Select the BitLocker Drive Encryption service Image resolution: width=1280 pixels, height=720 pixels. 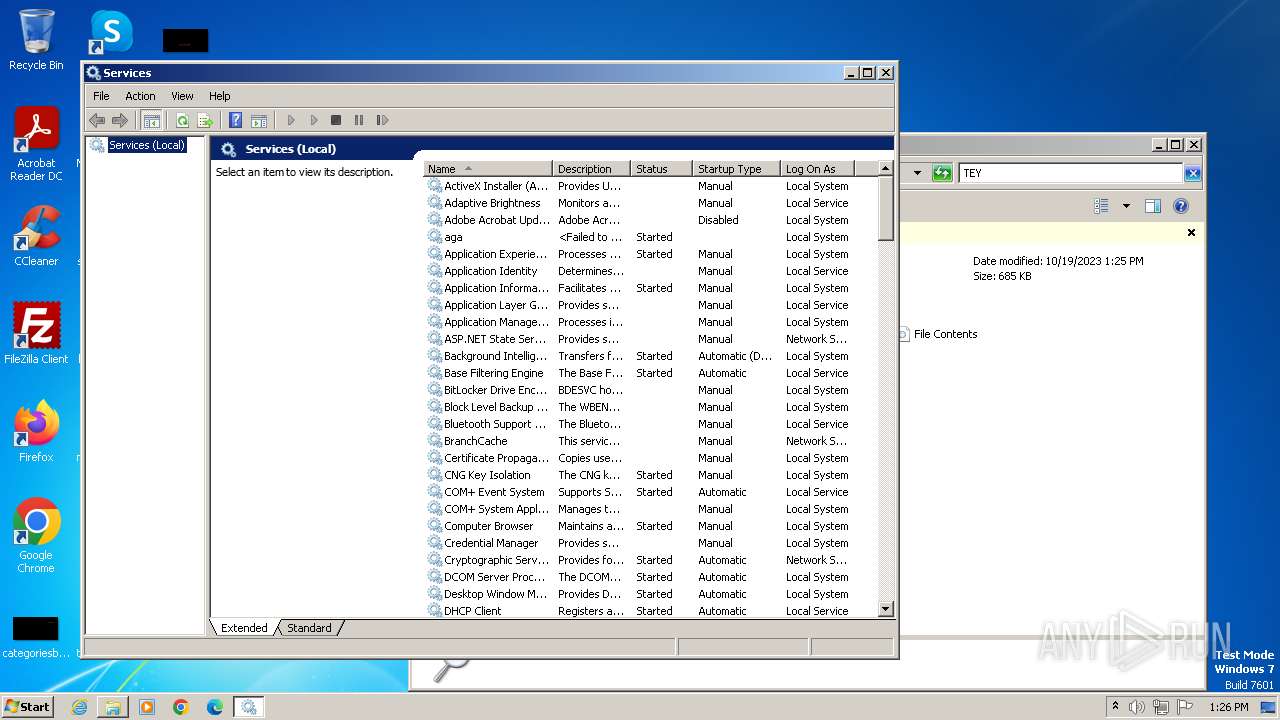(x=650, y=390)
